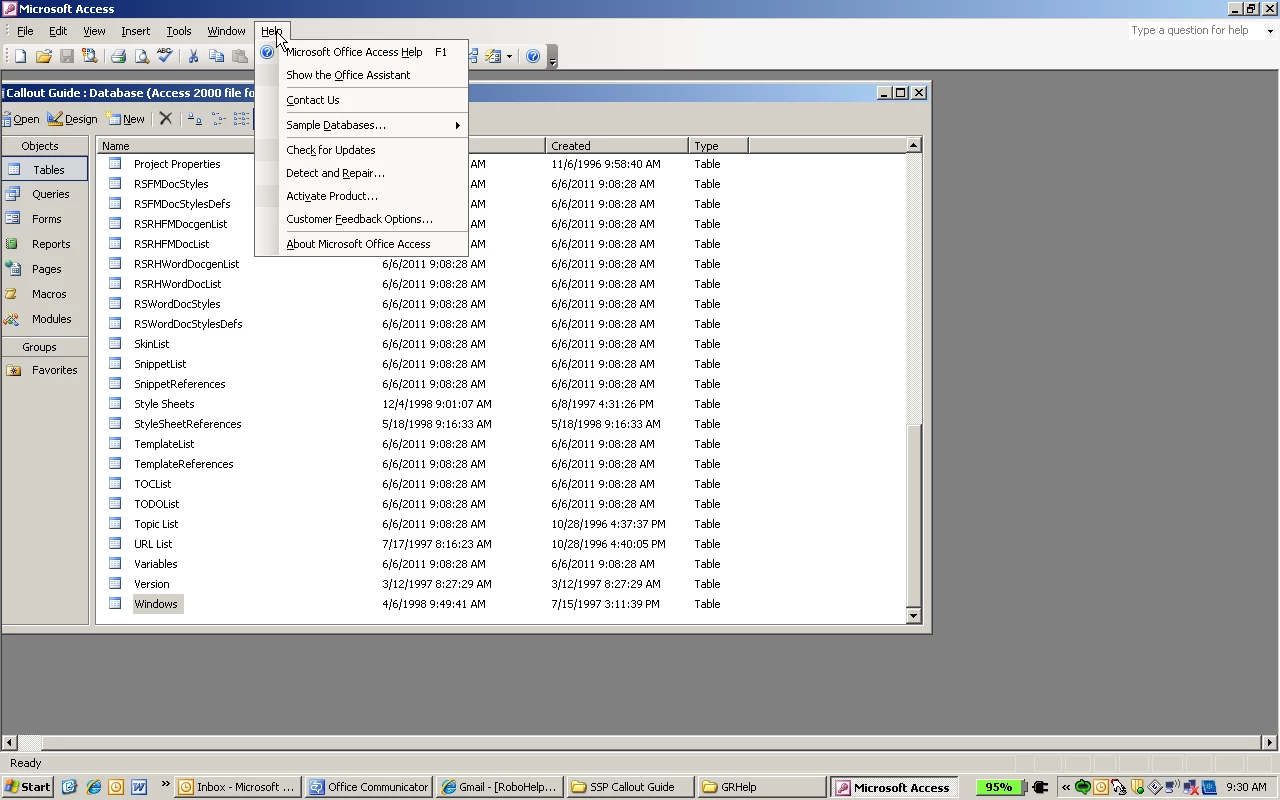1280x800 pixels.
Task: Click the New blank database icon
Action: [x=20, y=57]
